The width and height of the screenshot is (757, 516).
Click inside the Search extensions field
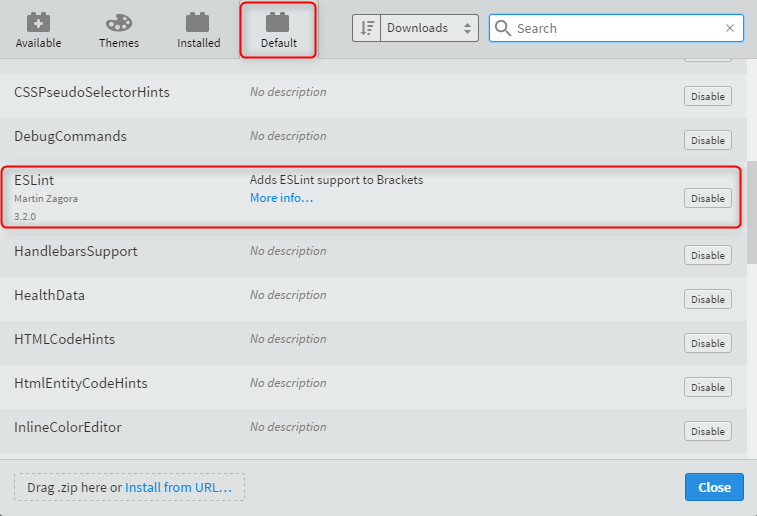[617, 28]
